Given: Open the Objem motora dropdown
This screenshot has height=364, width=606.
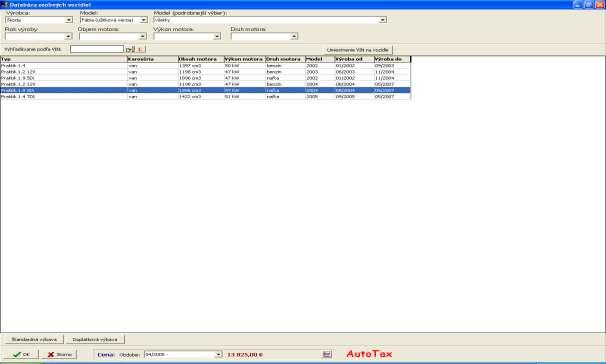Looking at the screenshot, I should click(x=143, y=36).
